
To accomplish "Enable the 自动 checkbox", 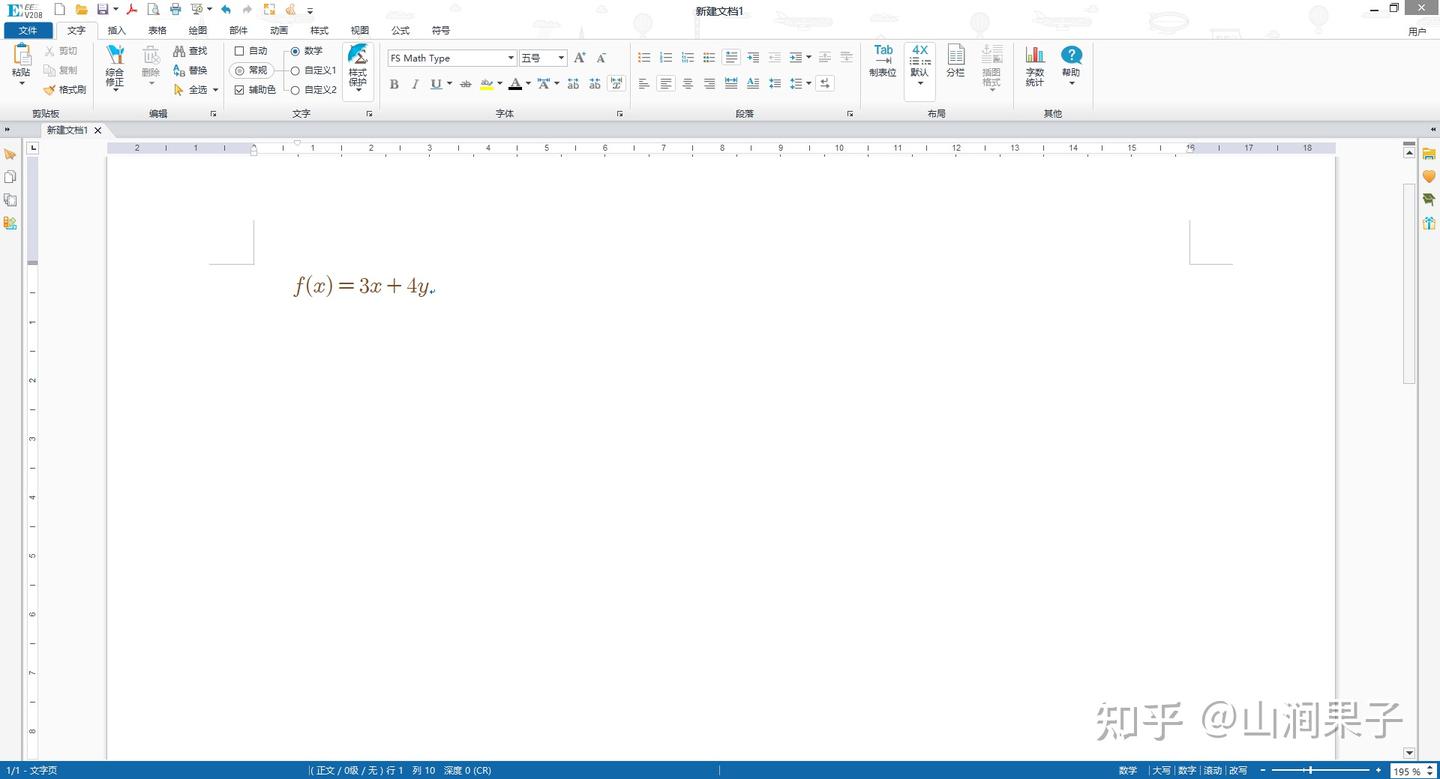I will point(239,51).
